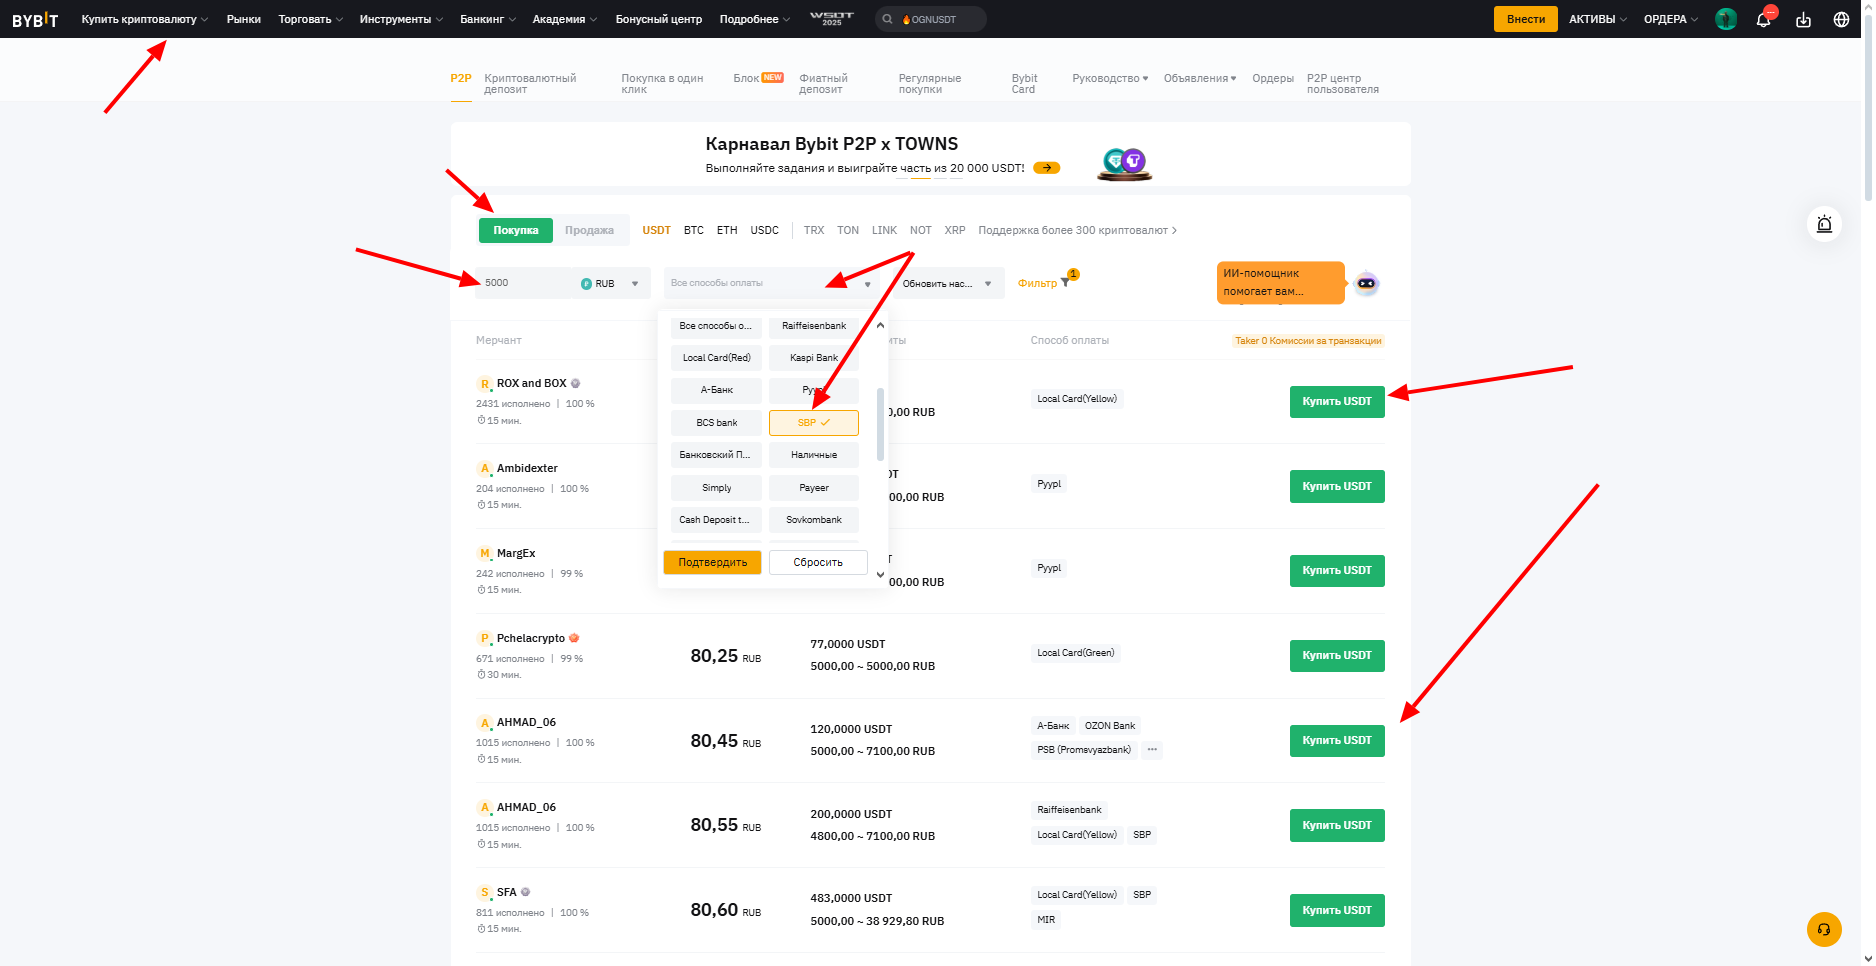
Task: Expand the Руководство dropdown
Action: 1110,78
